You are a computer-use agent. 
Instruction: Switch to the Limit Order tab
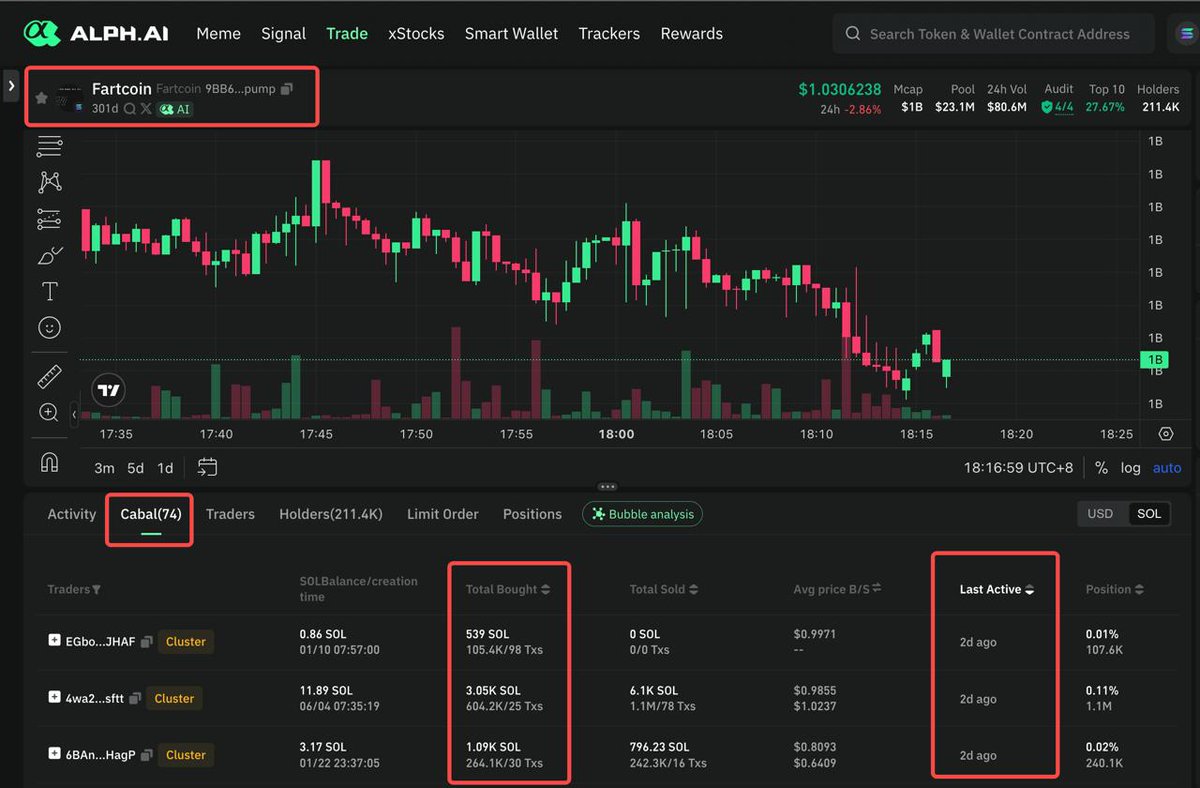[x=443, y=514]
